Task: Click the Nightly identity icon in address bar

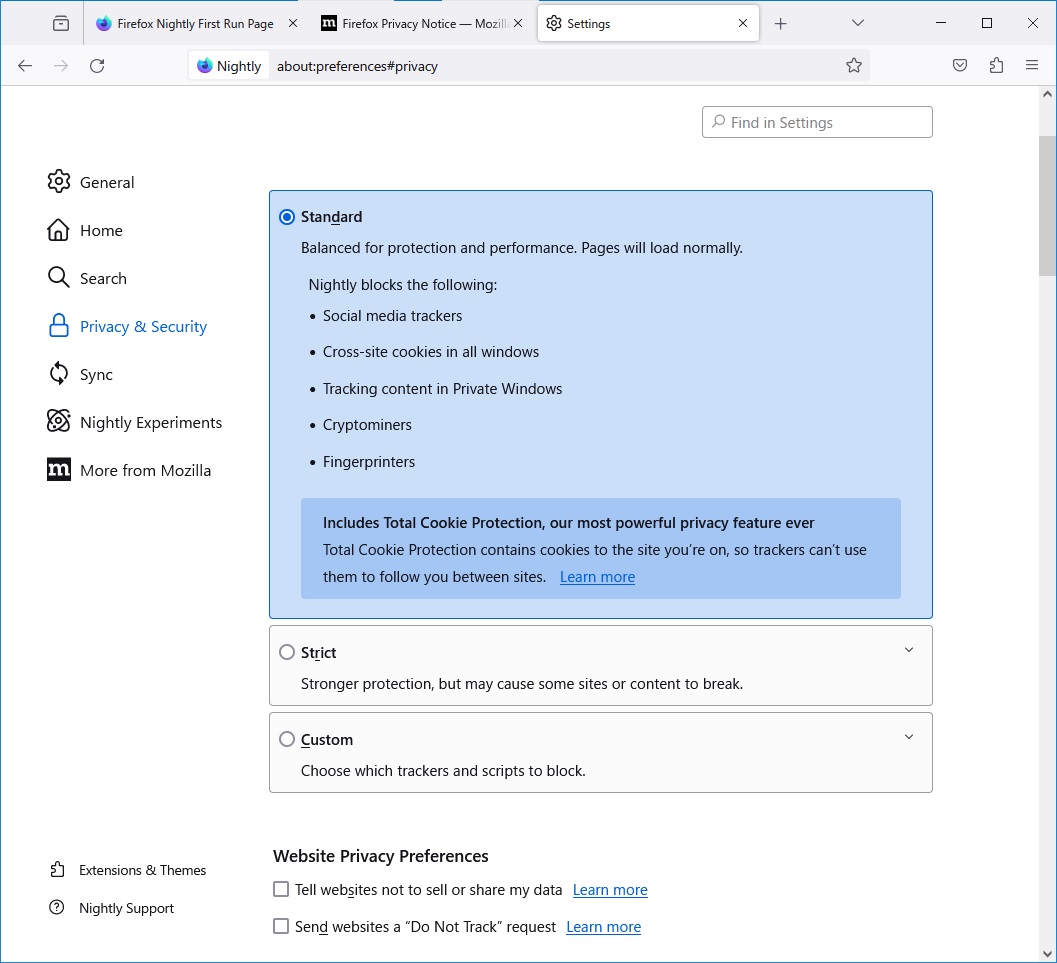Action: coord(229,65)
